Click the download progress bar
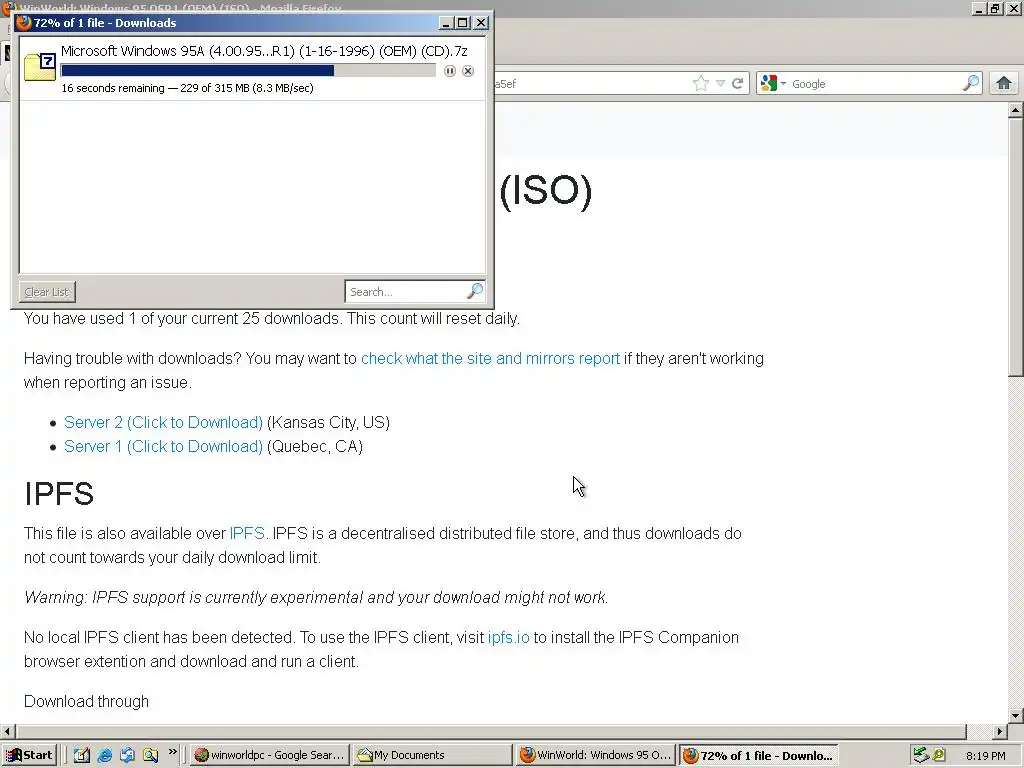The width and height of the screenshot is (1024, 768). [248, 71]
